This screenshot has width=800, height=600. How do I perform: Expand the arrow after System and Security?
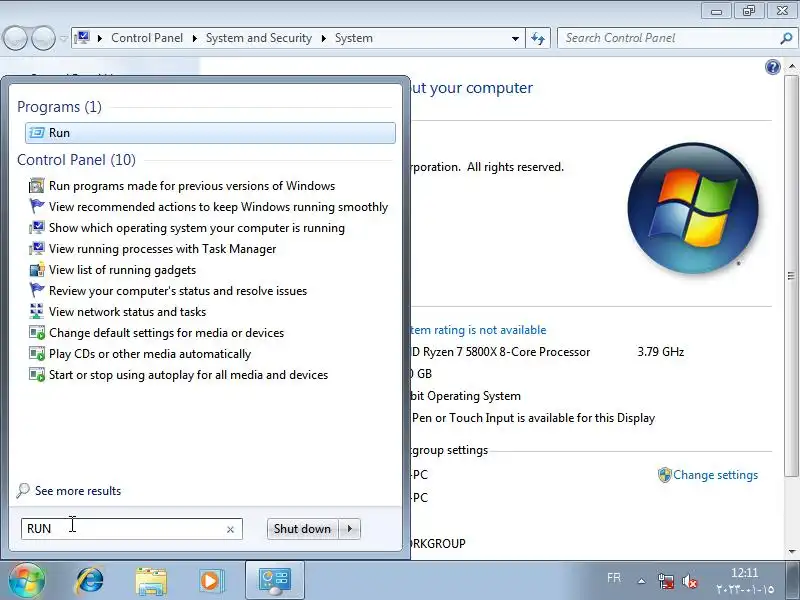tap(323, 38)
